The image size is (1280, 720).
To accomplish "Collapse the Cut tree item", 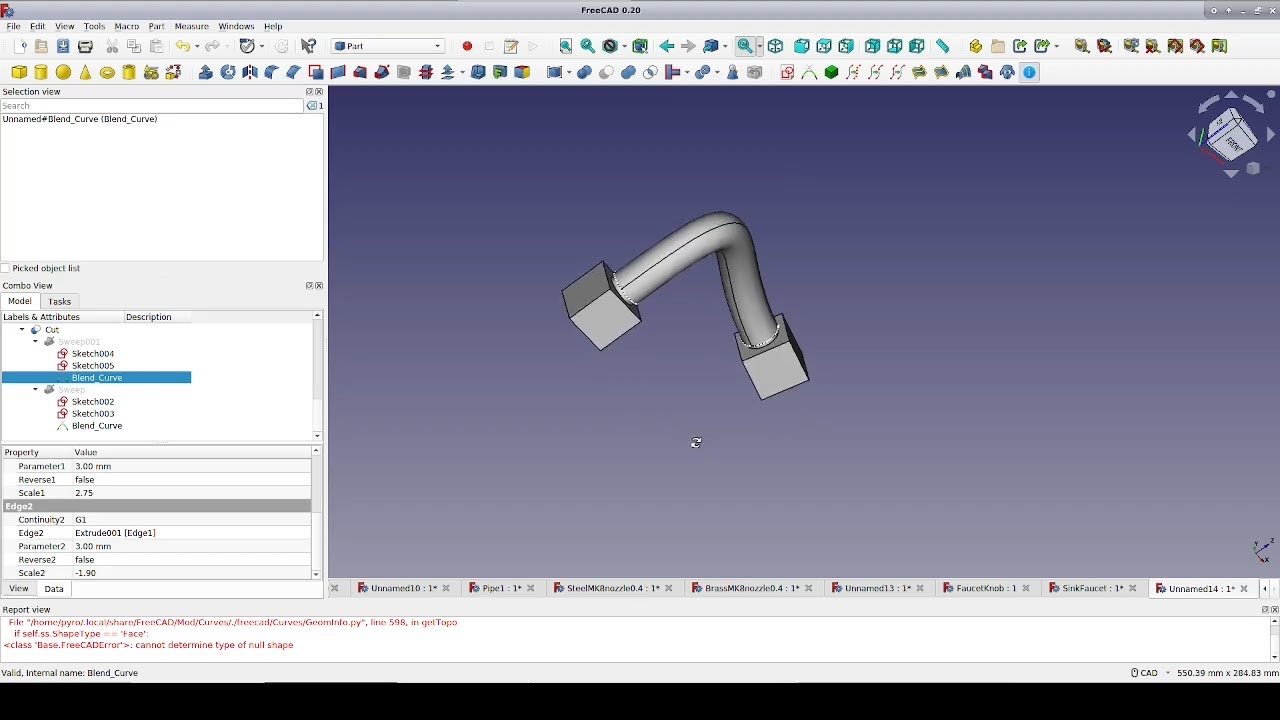I will coord(22,329).
